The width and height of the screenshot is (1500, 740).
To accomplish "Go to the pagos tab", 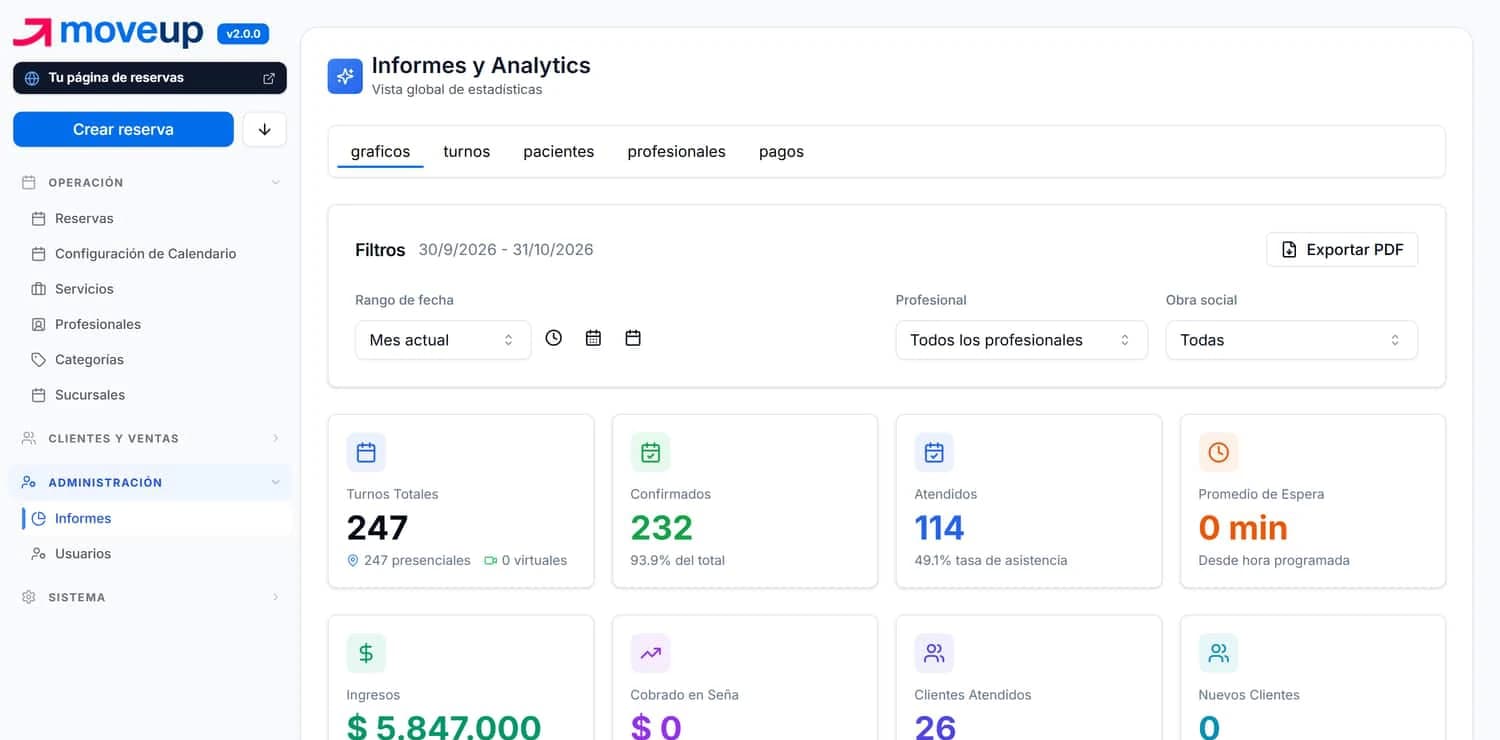I will pyautogui.click(x=781, y=152).
